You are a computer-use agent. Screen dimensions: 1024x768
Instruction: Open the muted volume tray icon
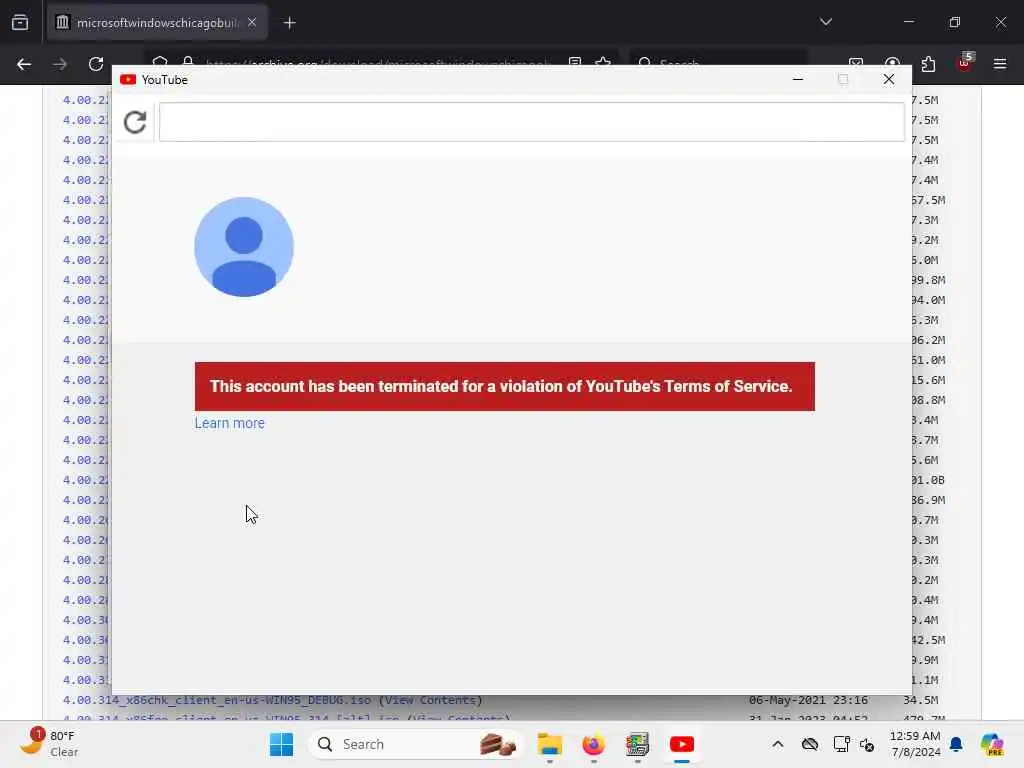[867, 744]
